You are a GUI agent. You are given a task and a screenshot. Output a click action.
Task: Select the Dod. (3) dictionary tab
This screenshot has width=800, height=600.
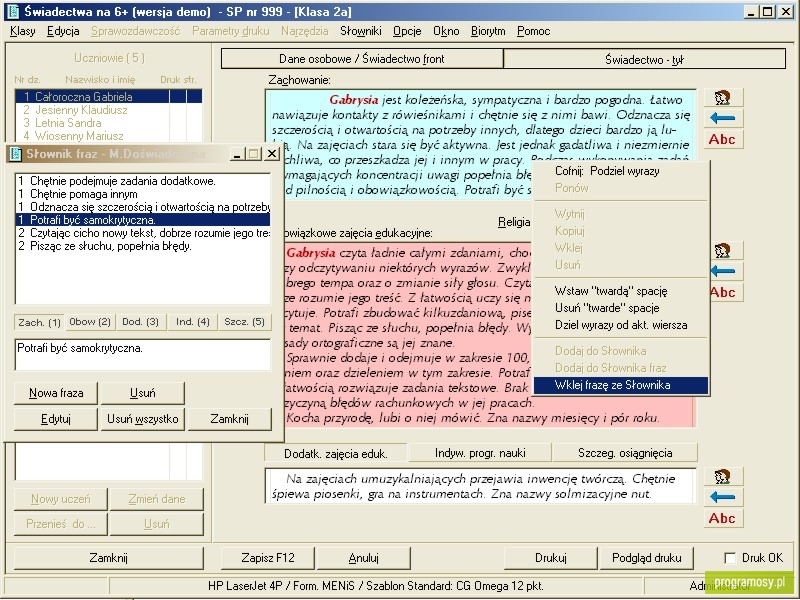140,322
